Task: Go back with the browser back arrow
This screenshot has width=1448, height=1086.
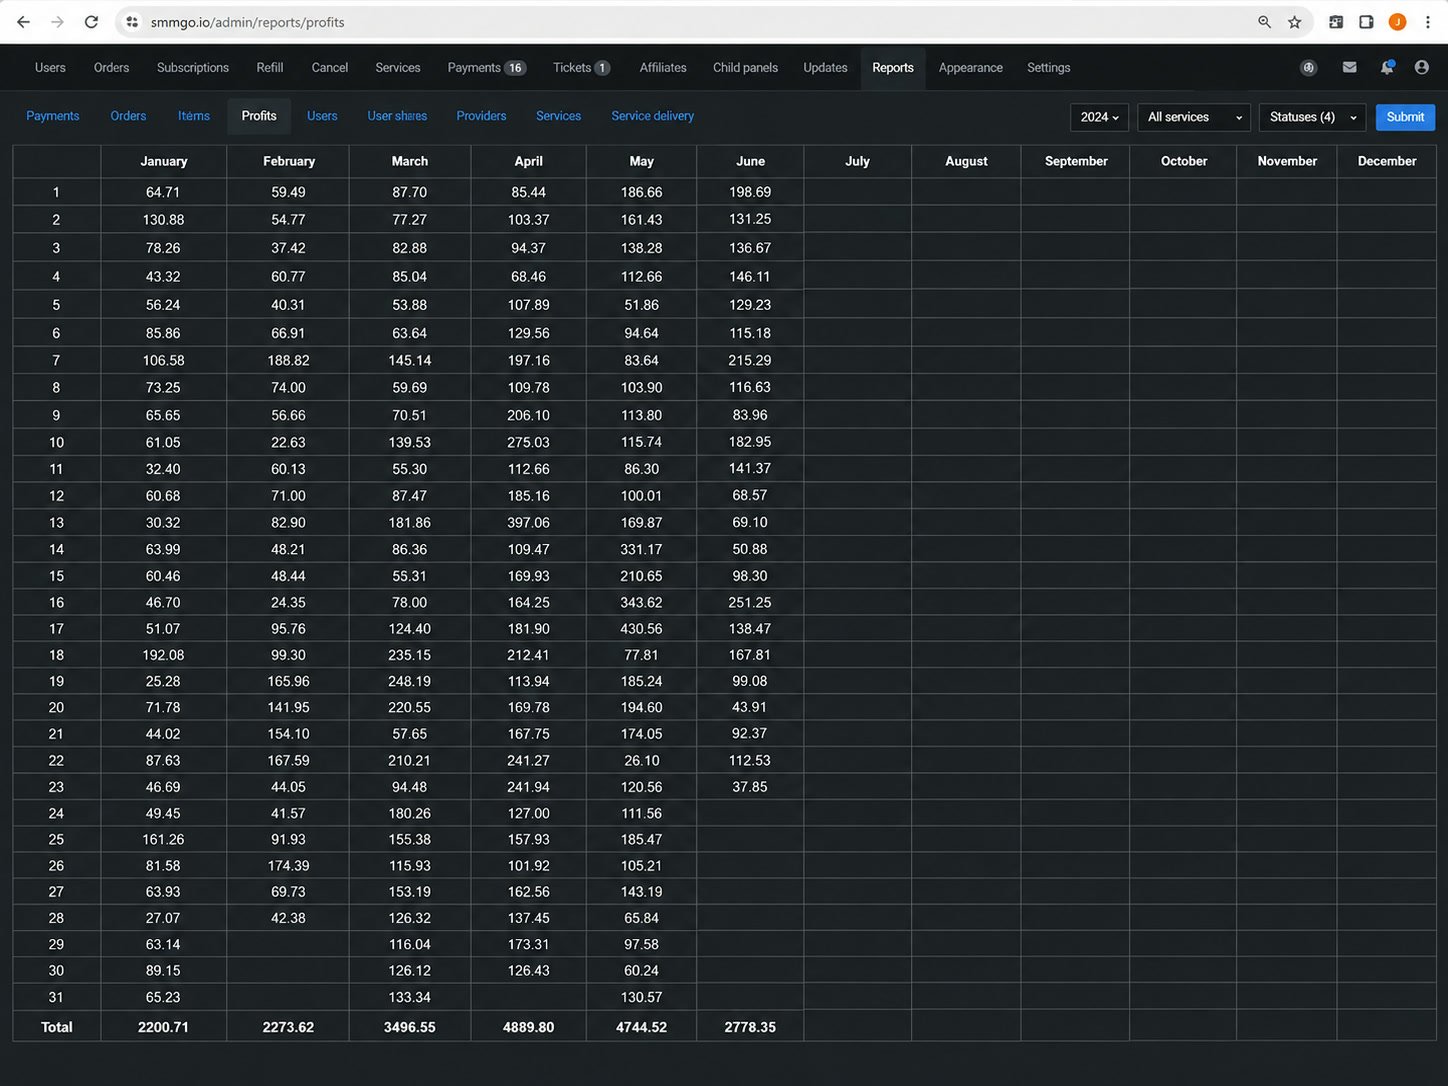Action: [23, 22]
